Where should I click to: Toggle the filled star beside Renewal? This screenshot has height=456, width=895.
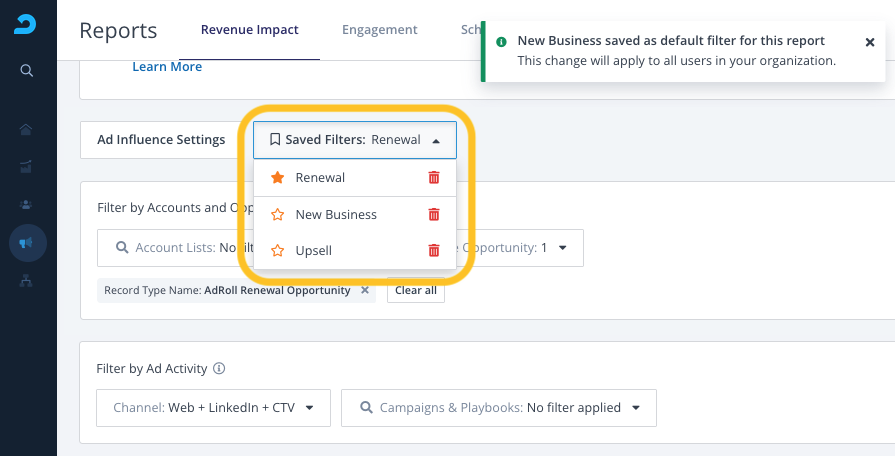tap(277, 177)
